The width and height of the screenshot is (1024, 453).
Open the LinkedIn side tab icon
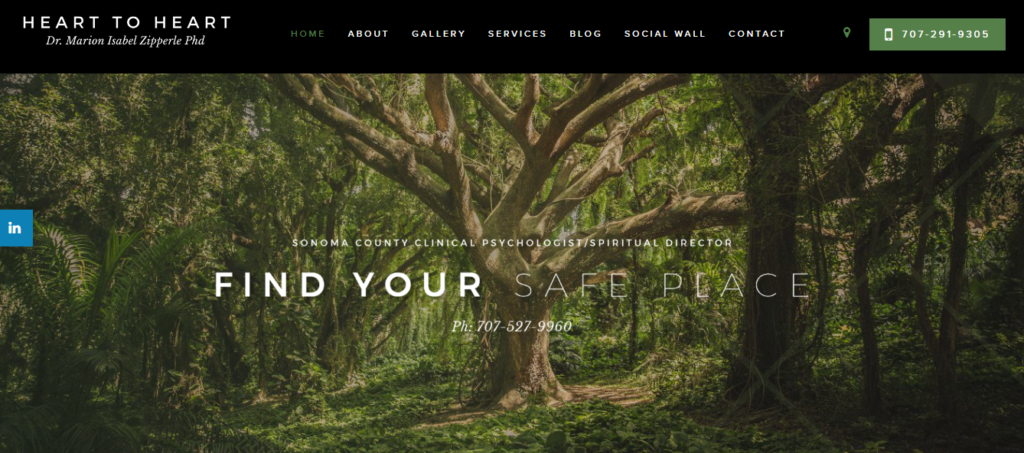coord(15,228)
